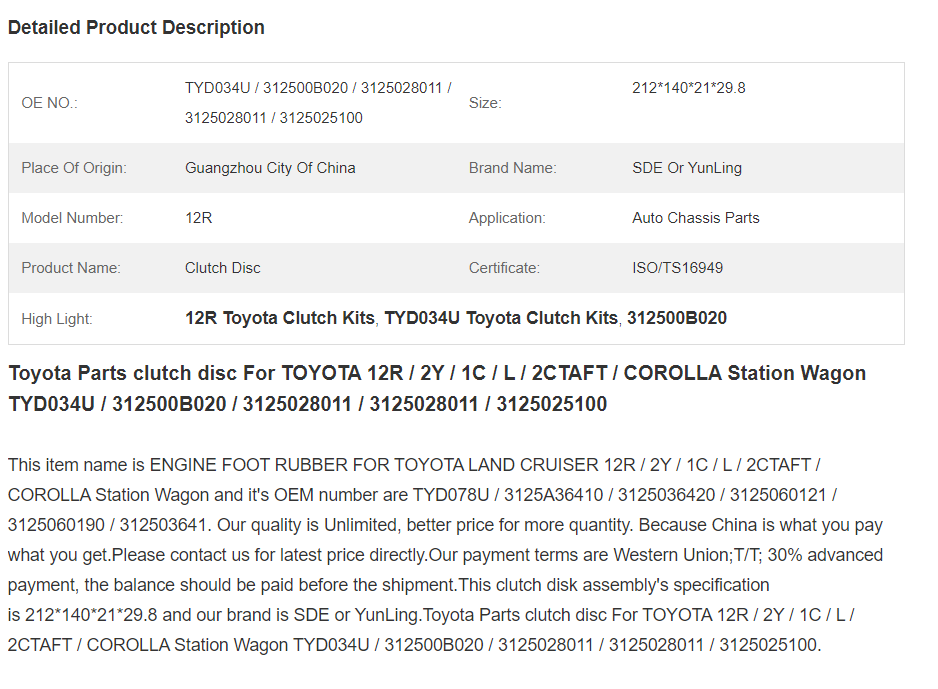Open the 'TYD034U Toyota Clutch Kits' highlight link
Screen dimensions: 938x689
(x=501, y=318)
